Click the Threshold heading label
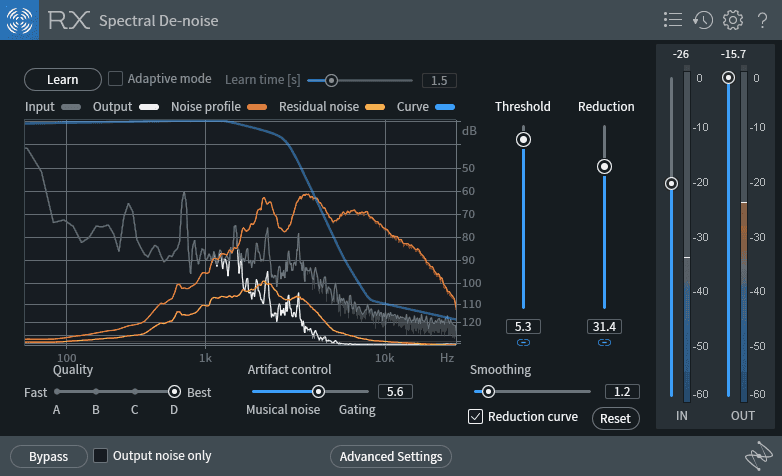The height and width of the screenshot is (476, 782). pyautogui.click(x=523, y=107)
